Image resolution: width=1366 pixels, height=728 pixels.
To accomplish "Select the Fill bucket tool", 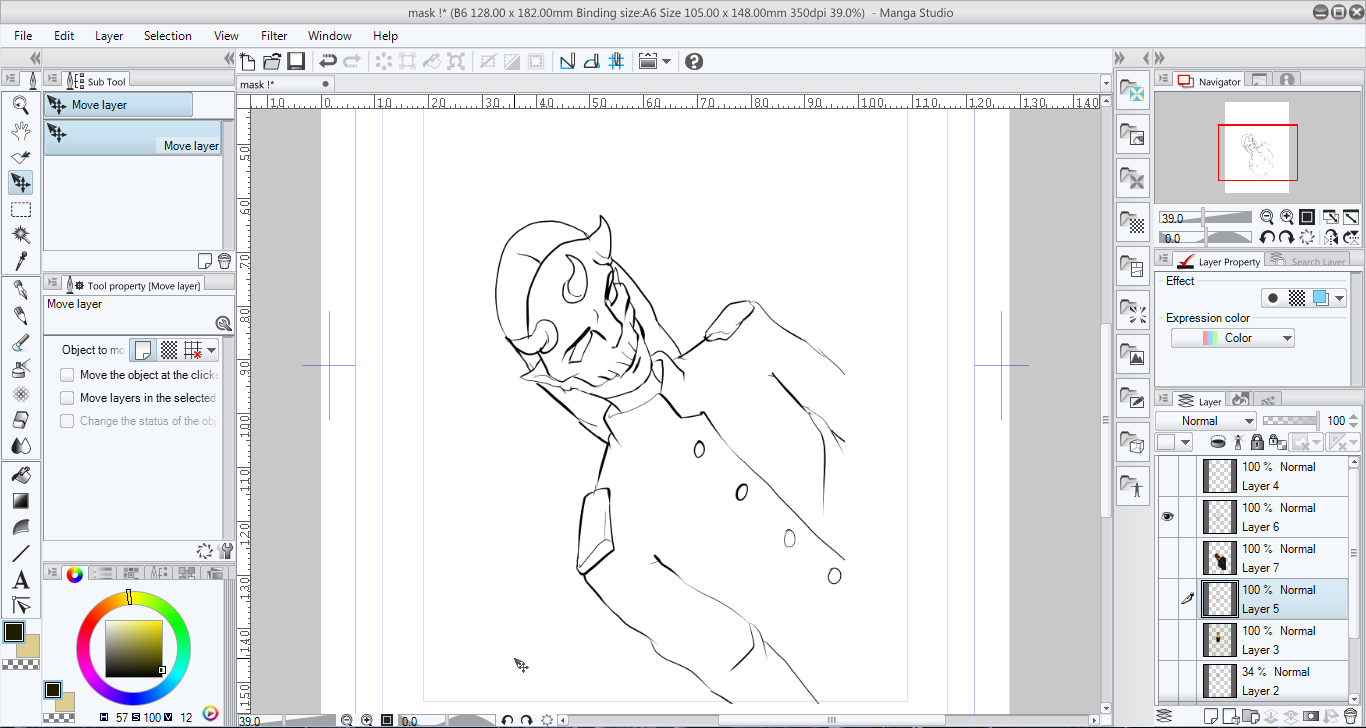I will pos(20,474).
